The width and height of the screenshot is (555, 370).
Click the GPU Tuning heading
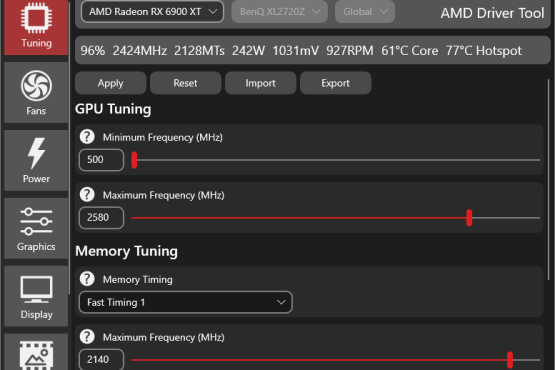[113, 109]
